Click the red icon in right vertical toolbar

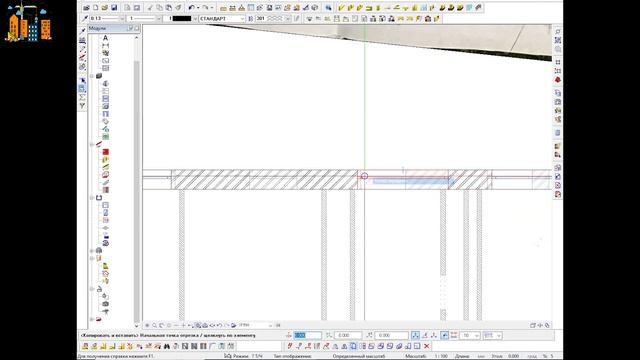558,80
